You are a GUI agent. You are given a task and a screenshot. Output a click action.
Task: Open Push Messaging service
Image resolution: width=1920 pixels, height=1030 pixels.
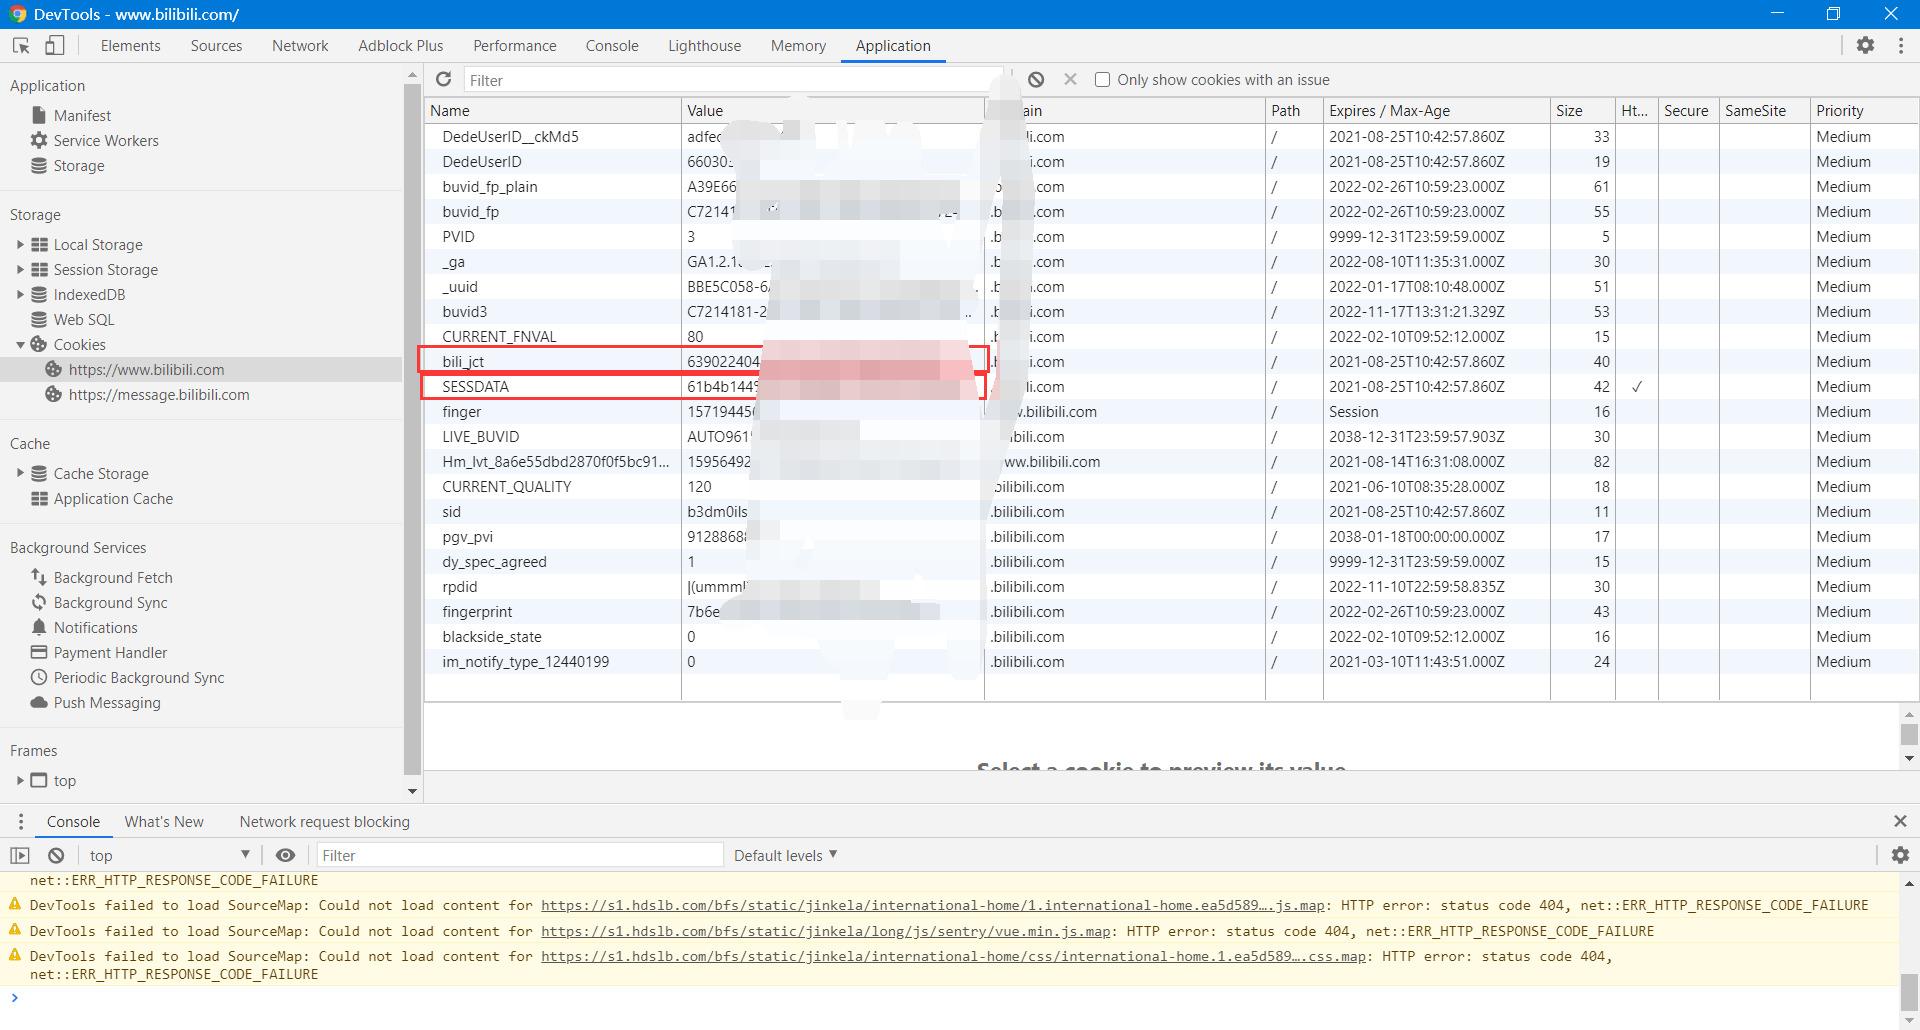[x=107, y=702]
